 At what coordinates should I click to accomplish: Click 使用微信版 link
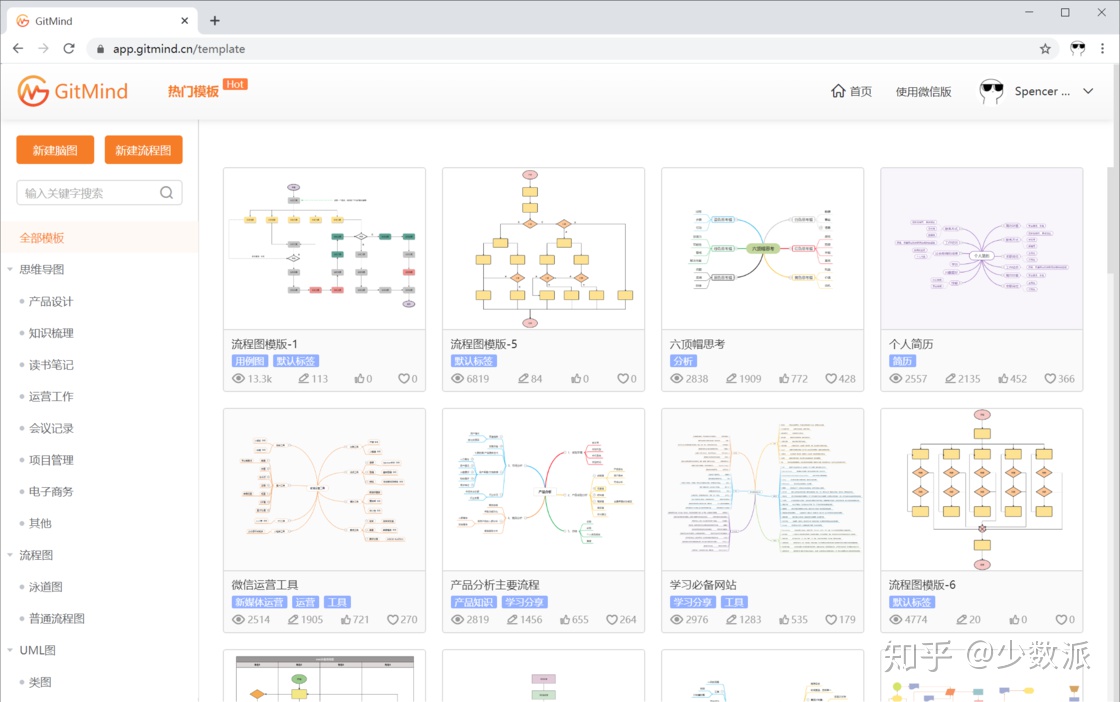[924, 91]
